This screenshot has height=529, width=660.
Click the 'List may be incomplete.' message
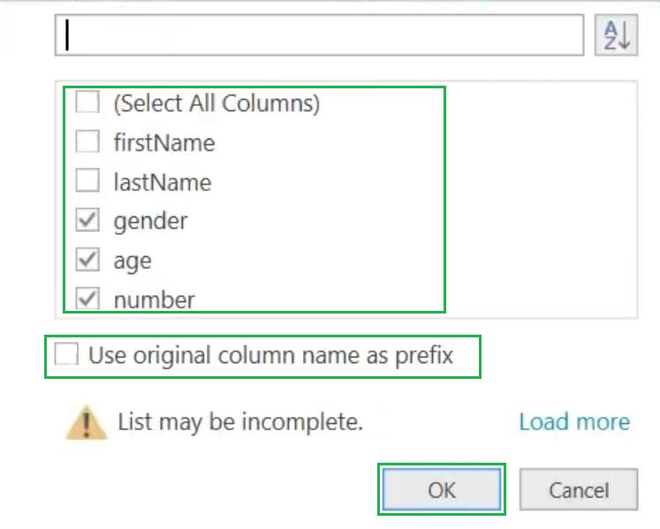(240, 422)
